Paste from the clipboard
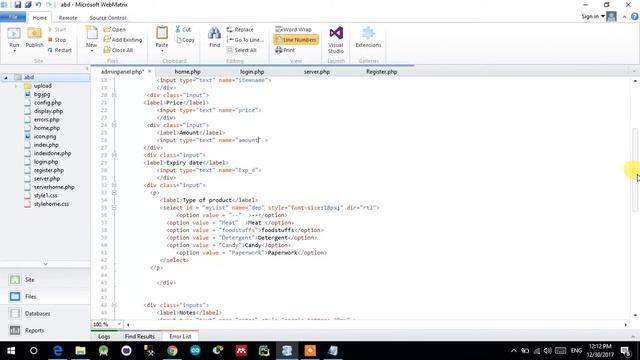 click(162, 38)
